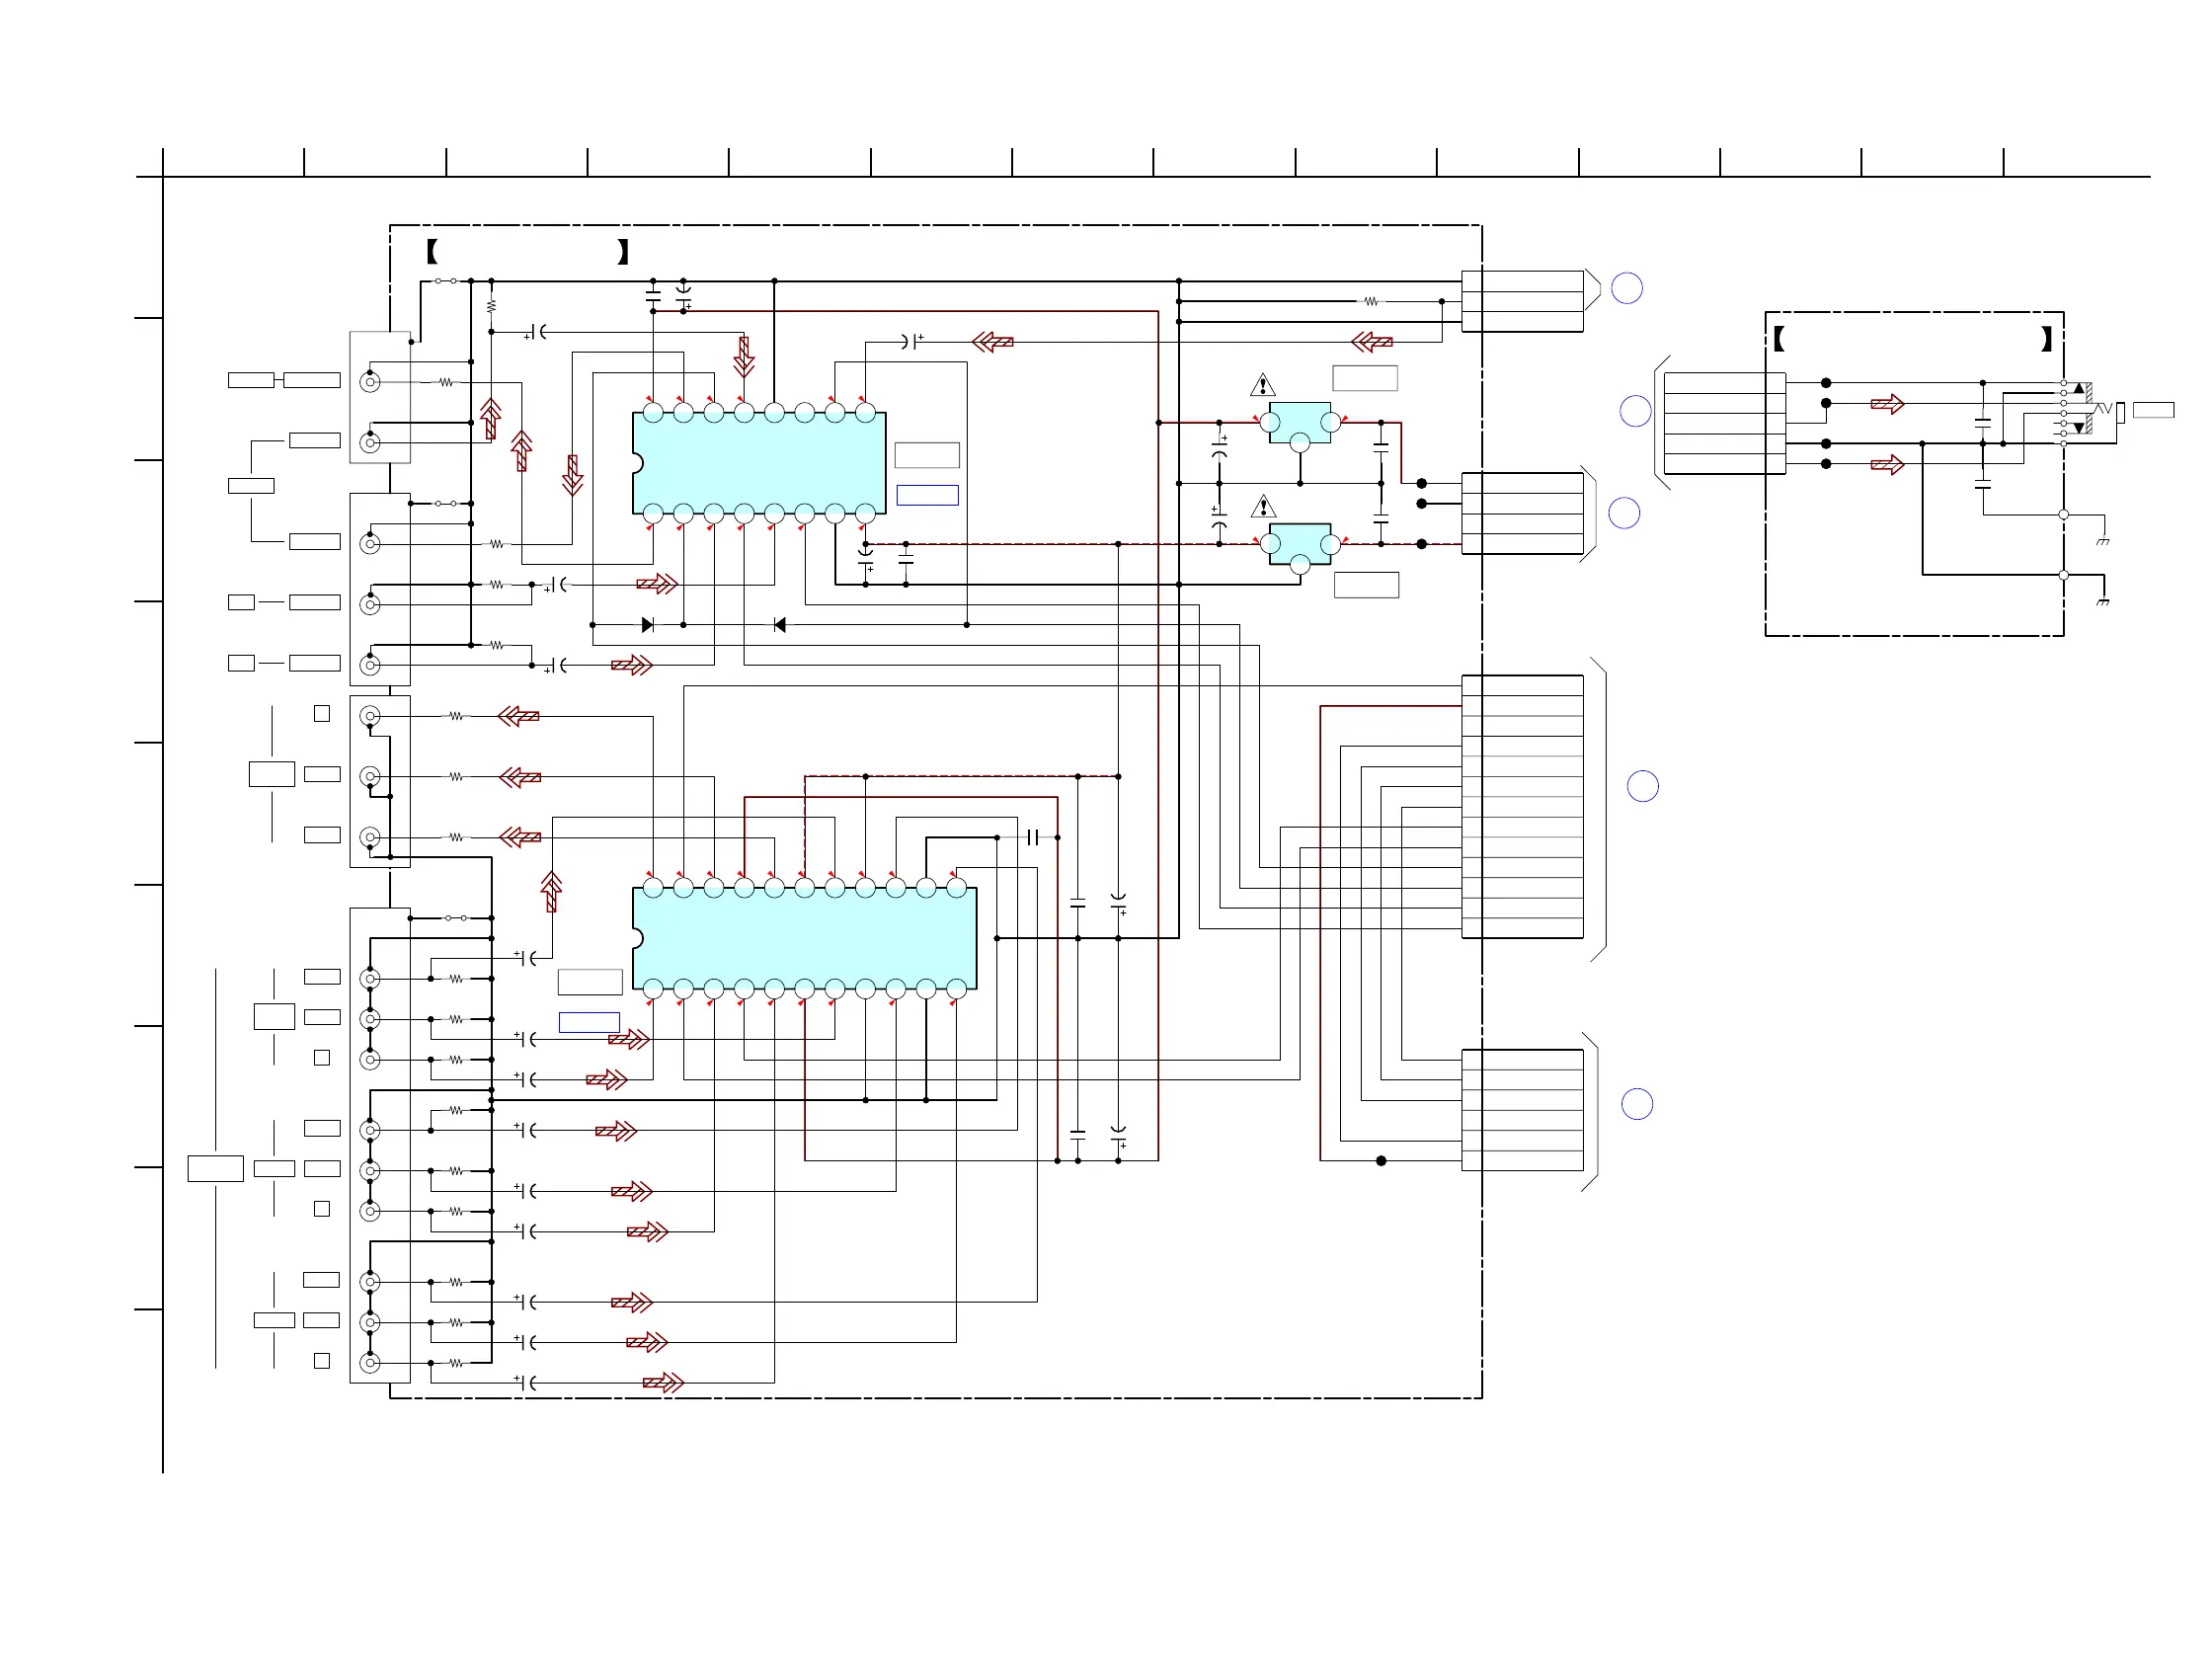
Task: Click the lower warning triangle symbol
Action: (x=1263, y=507)
